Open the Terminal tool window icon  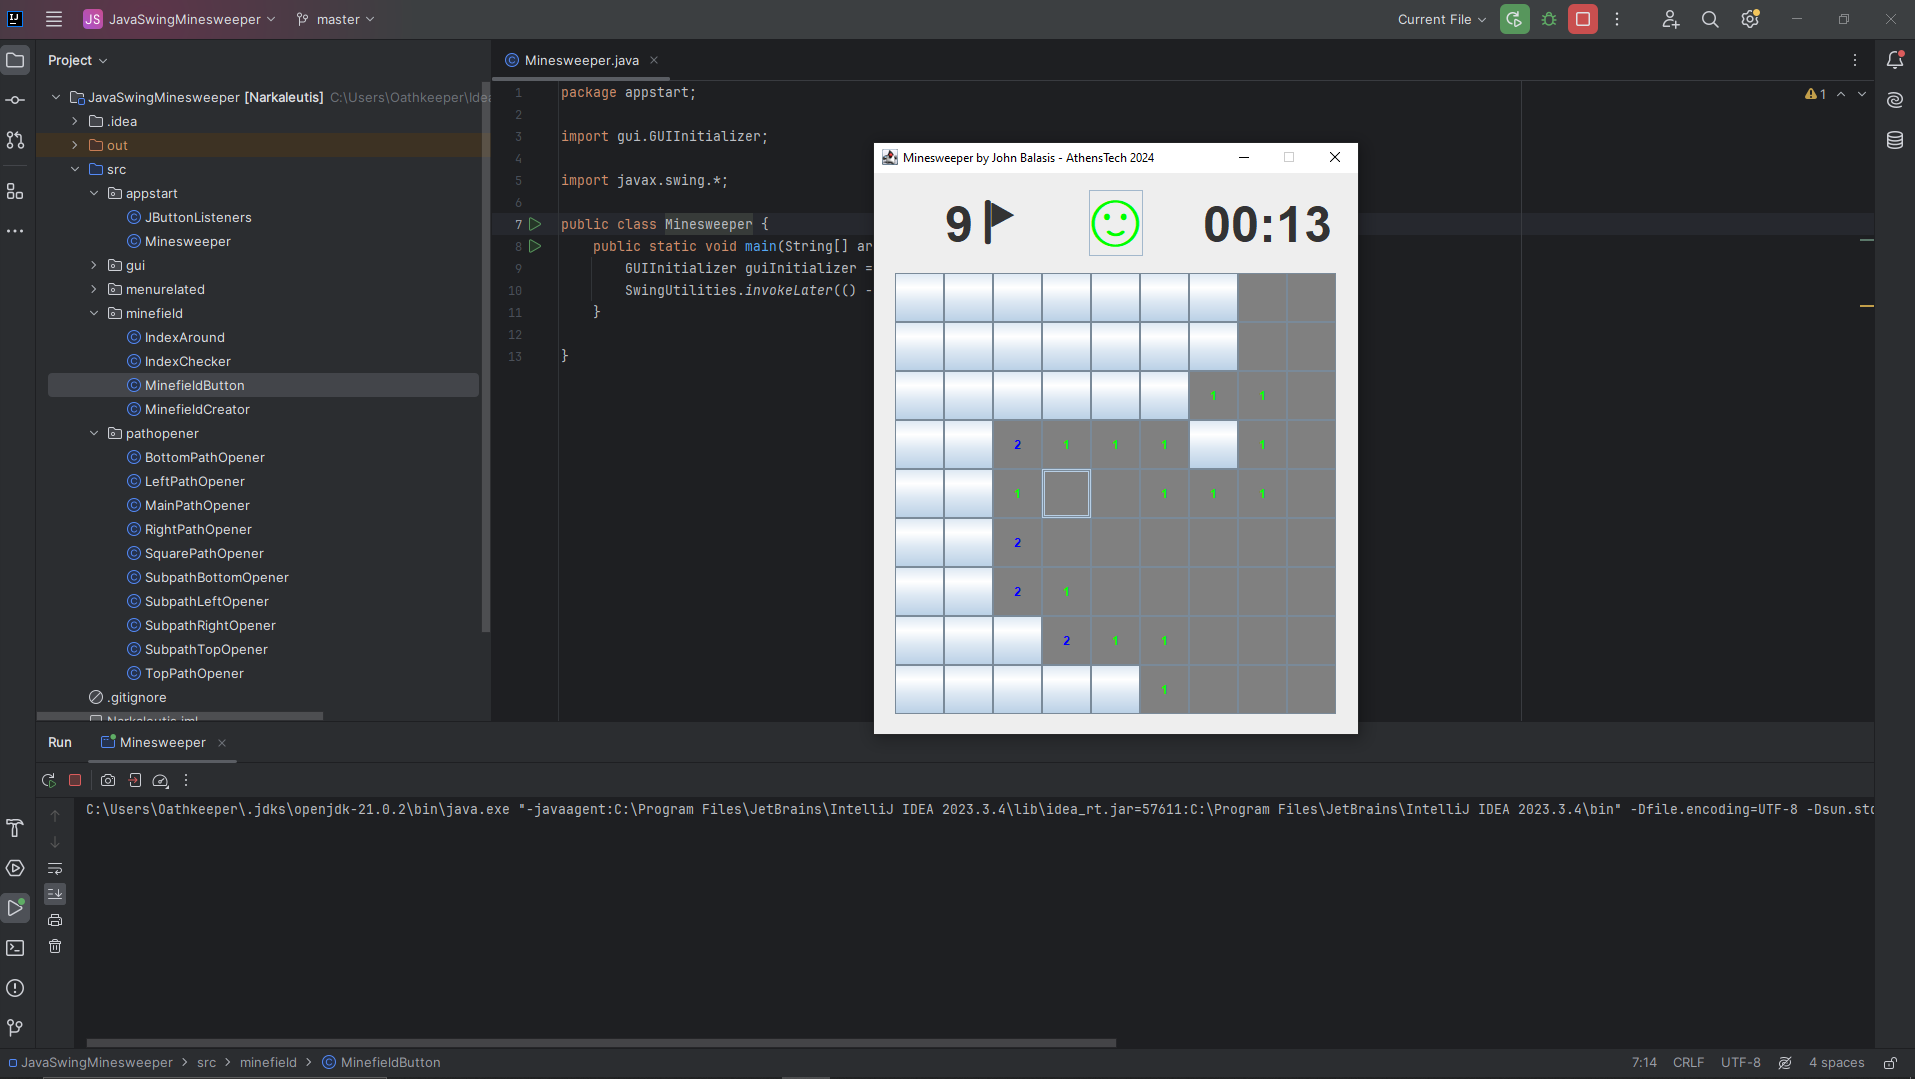coord(15,948)
